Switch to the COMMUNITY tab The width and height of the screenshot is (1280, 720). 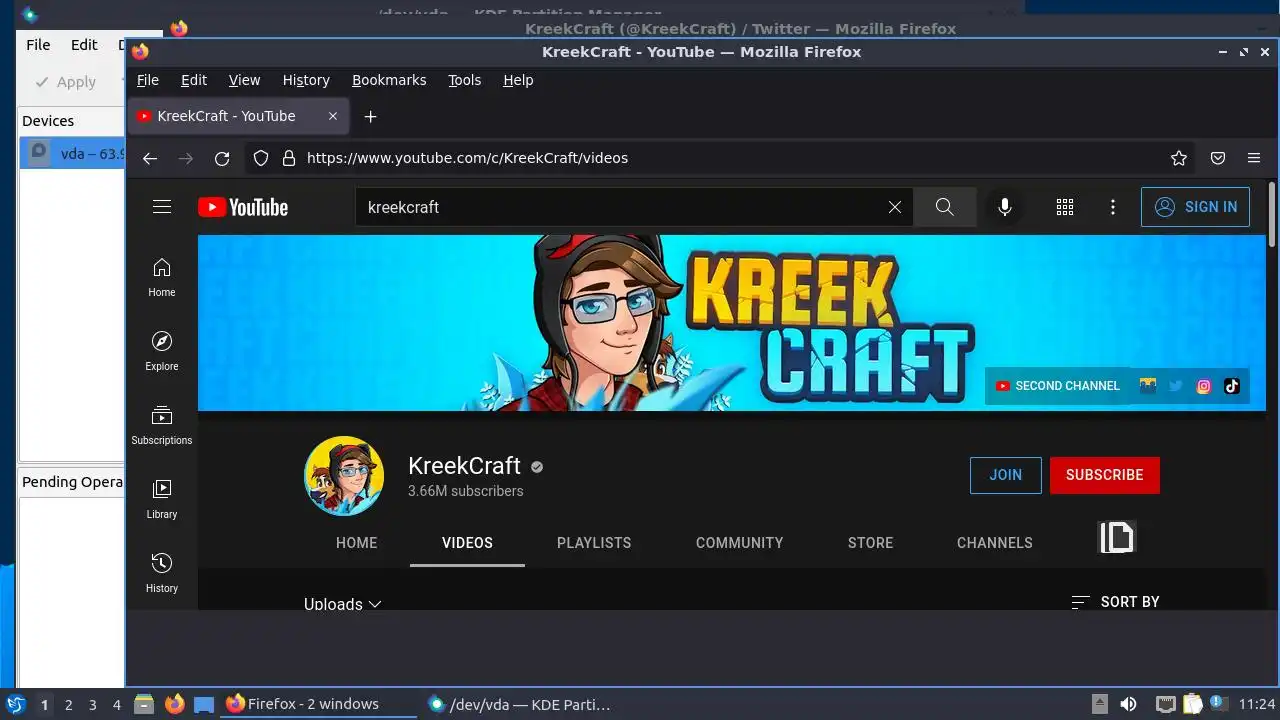coord(740,543)
